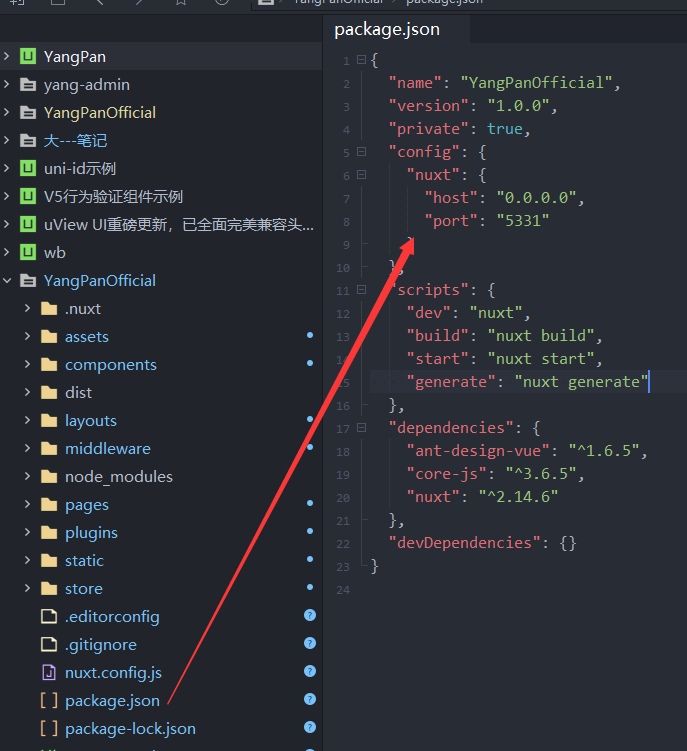Click the yellow folder icon of static
Screen dimensions: 687x751
[49, 561]
